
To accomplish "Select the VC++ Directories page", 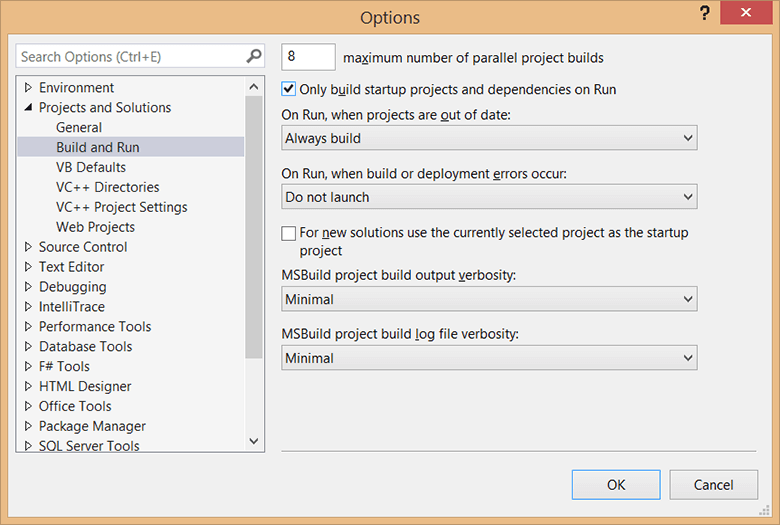I will click(x=107, y=187).
